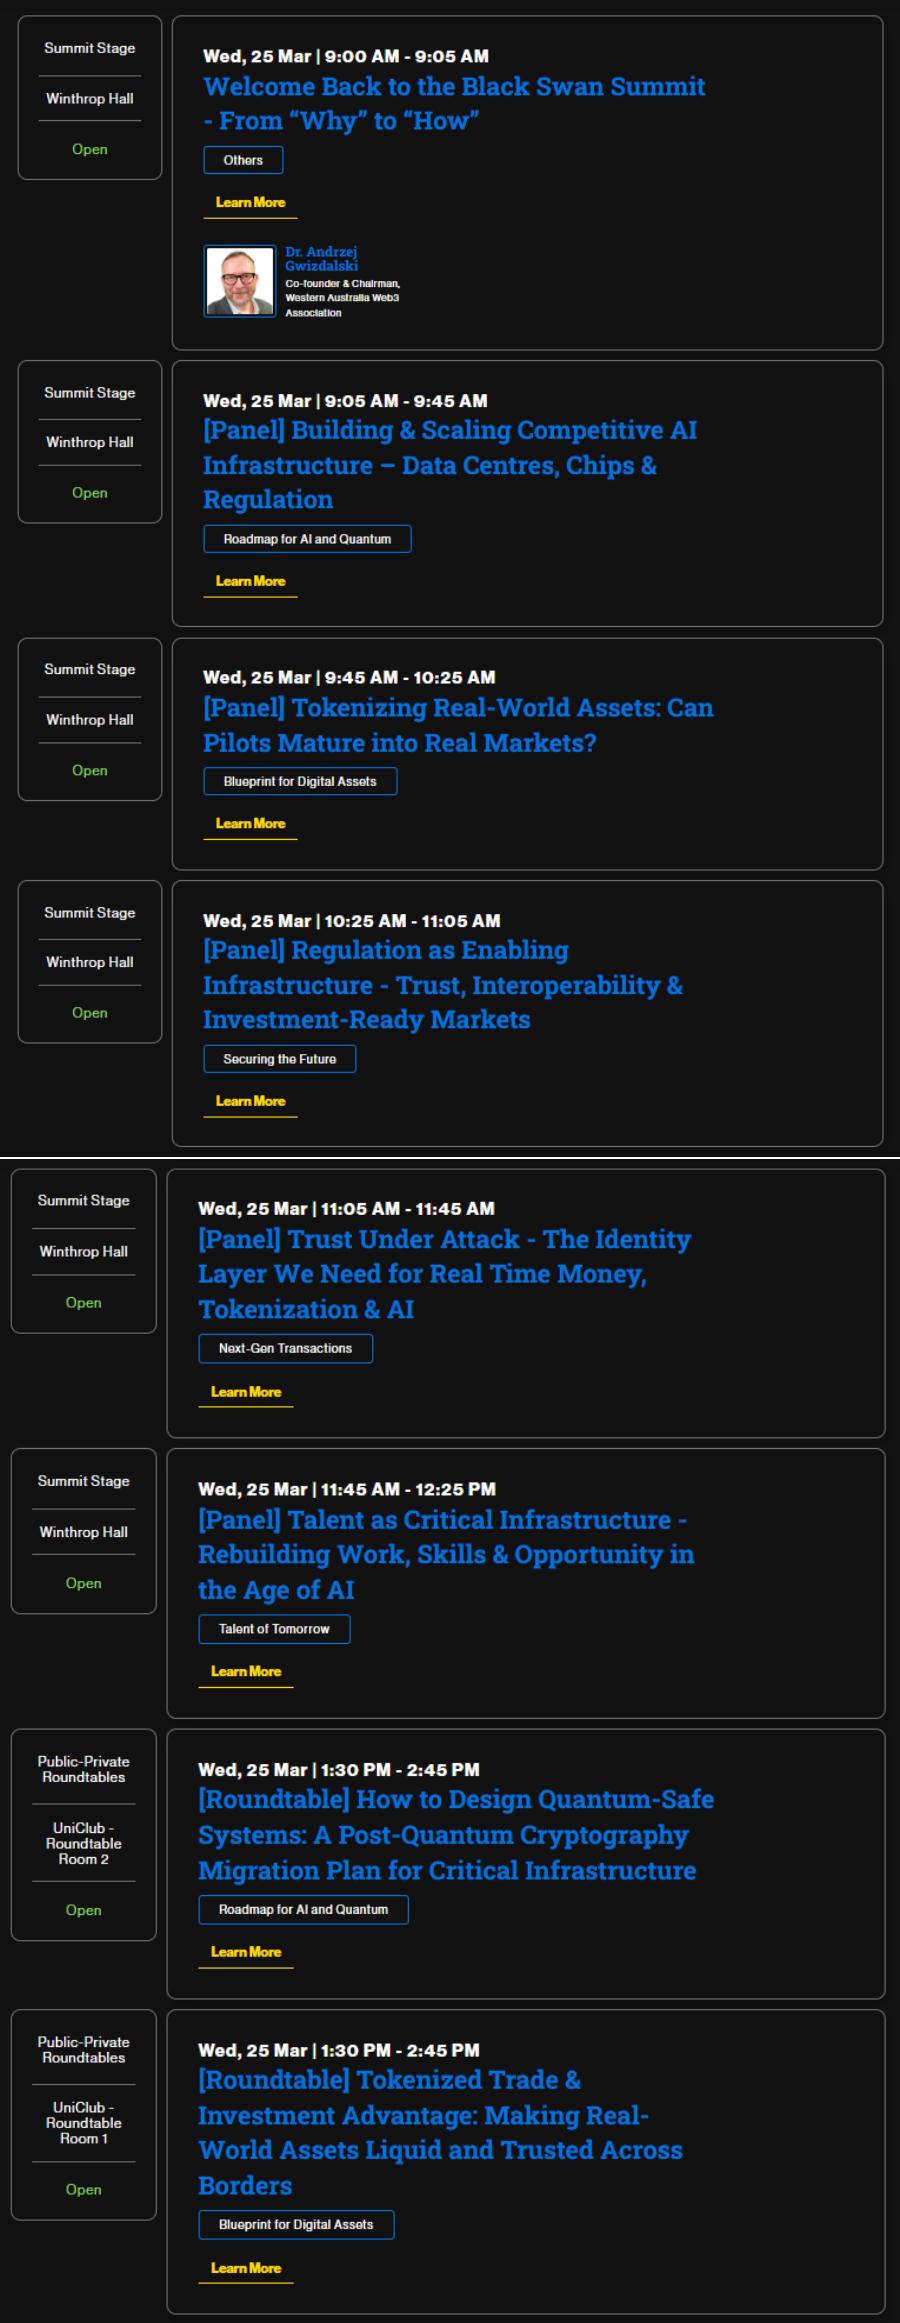Click Open status beside the Welcome Back session
Viewport: 900px width, 2323px height.
(x=90, y=149)
